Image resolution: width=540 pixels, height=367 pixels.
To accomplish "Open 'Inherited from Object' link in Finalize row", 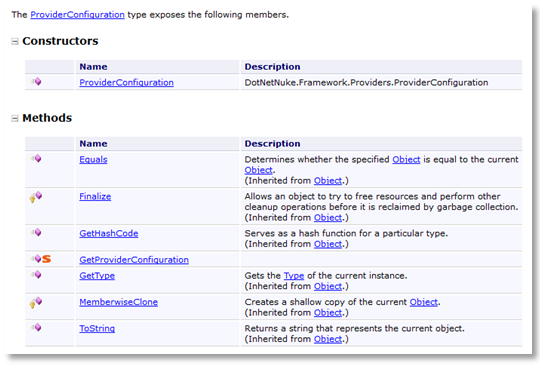I will pyautogui.click(x=328, y=218).
